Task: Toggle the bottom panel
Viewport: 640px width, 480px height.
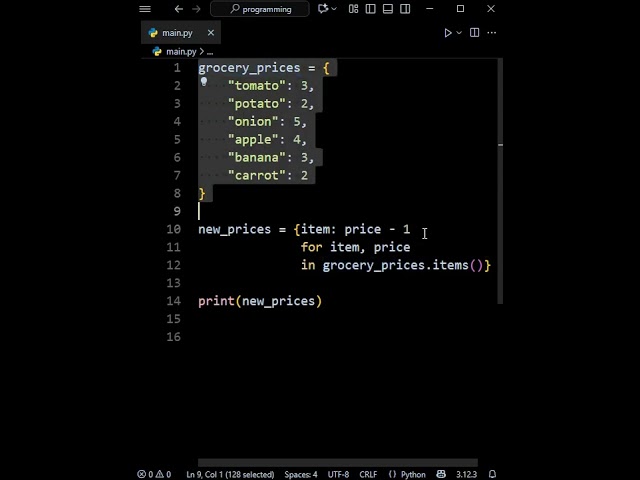Action: coord(388,9)
